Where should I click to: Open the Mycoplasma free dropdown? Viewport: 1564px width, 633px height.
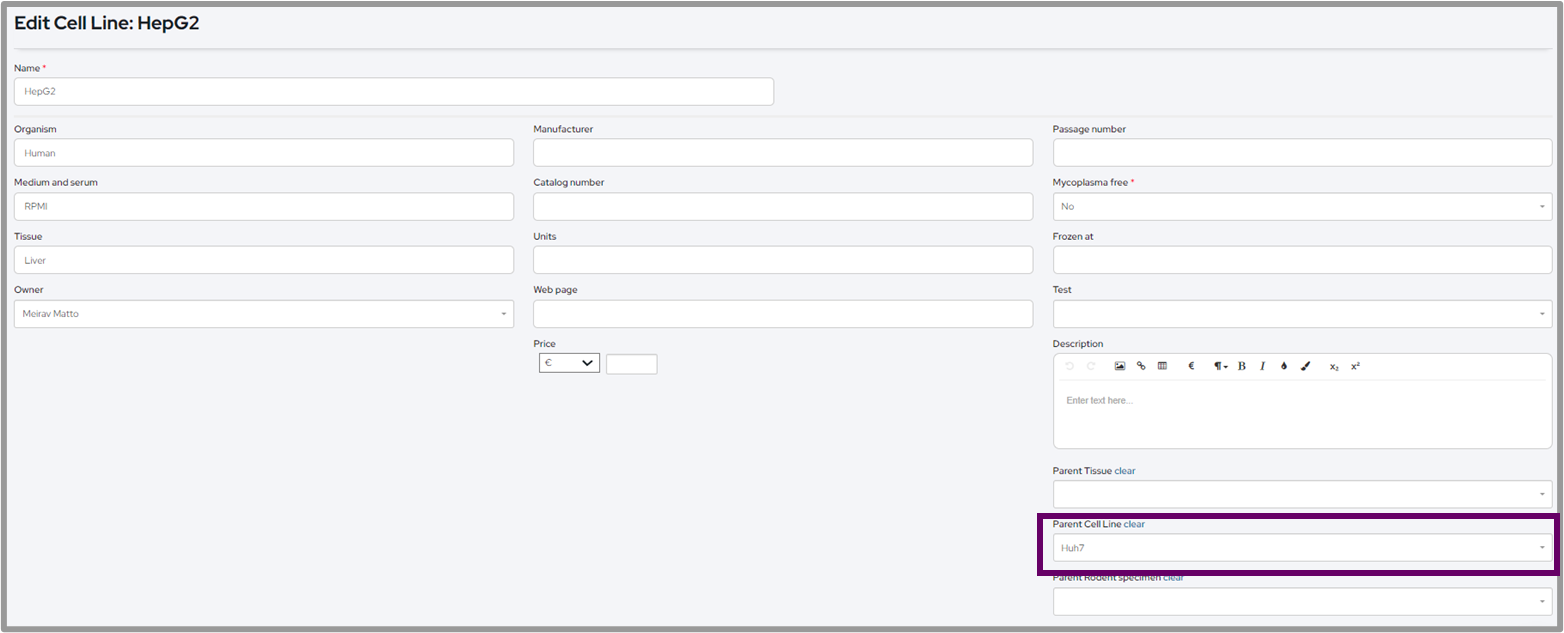pyautogui.click(x=1302, y=206)
